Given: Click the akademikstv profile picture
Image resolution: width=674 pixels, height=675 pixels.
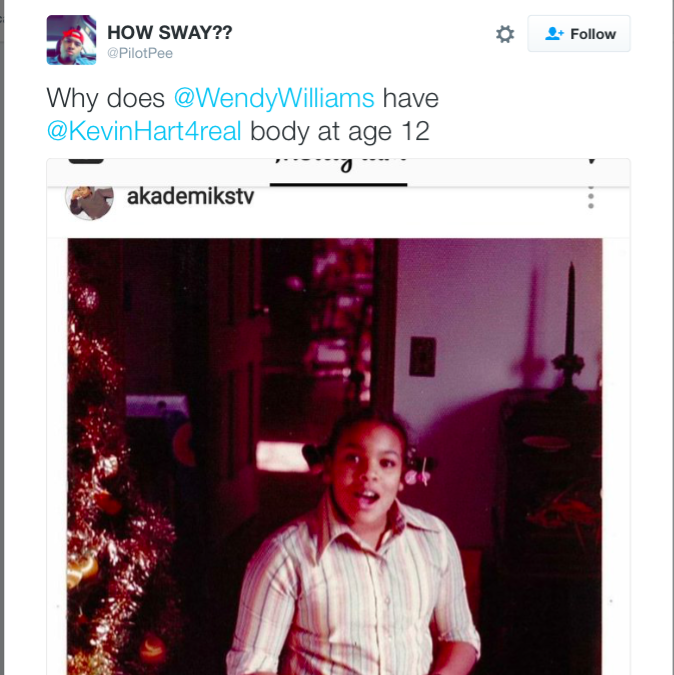Looking at the screenshot, I should click(89, 197).
